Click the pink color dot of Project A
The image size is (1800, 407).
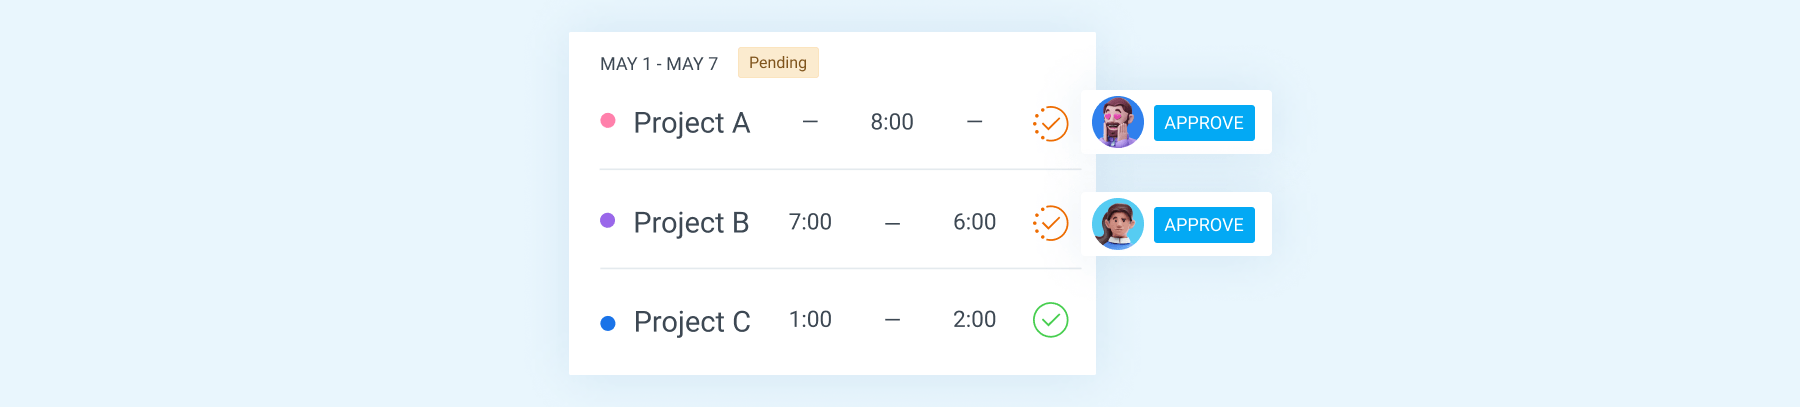607,120
